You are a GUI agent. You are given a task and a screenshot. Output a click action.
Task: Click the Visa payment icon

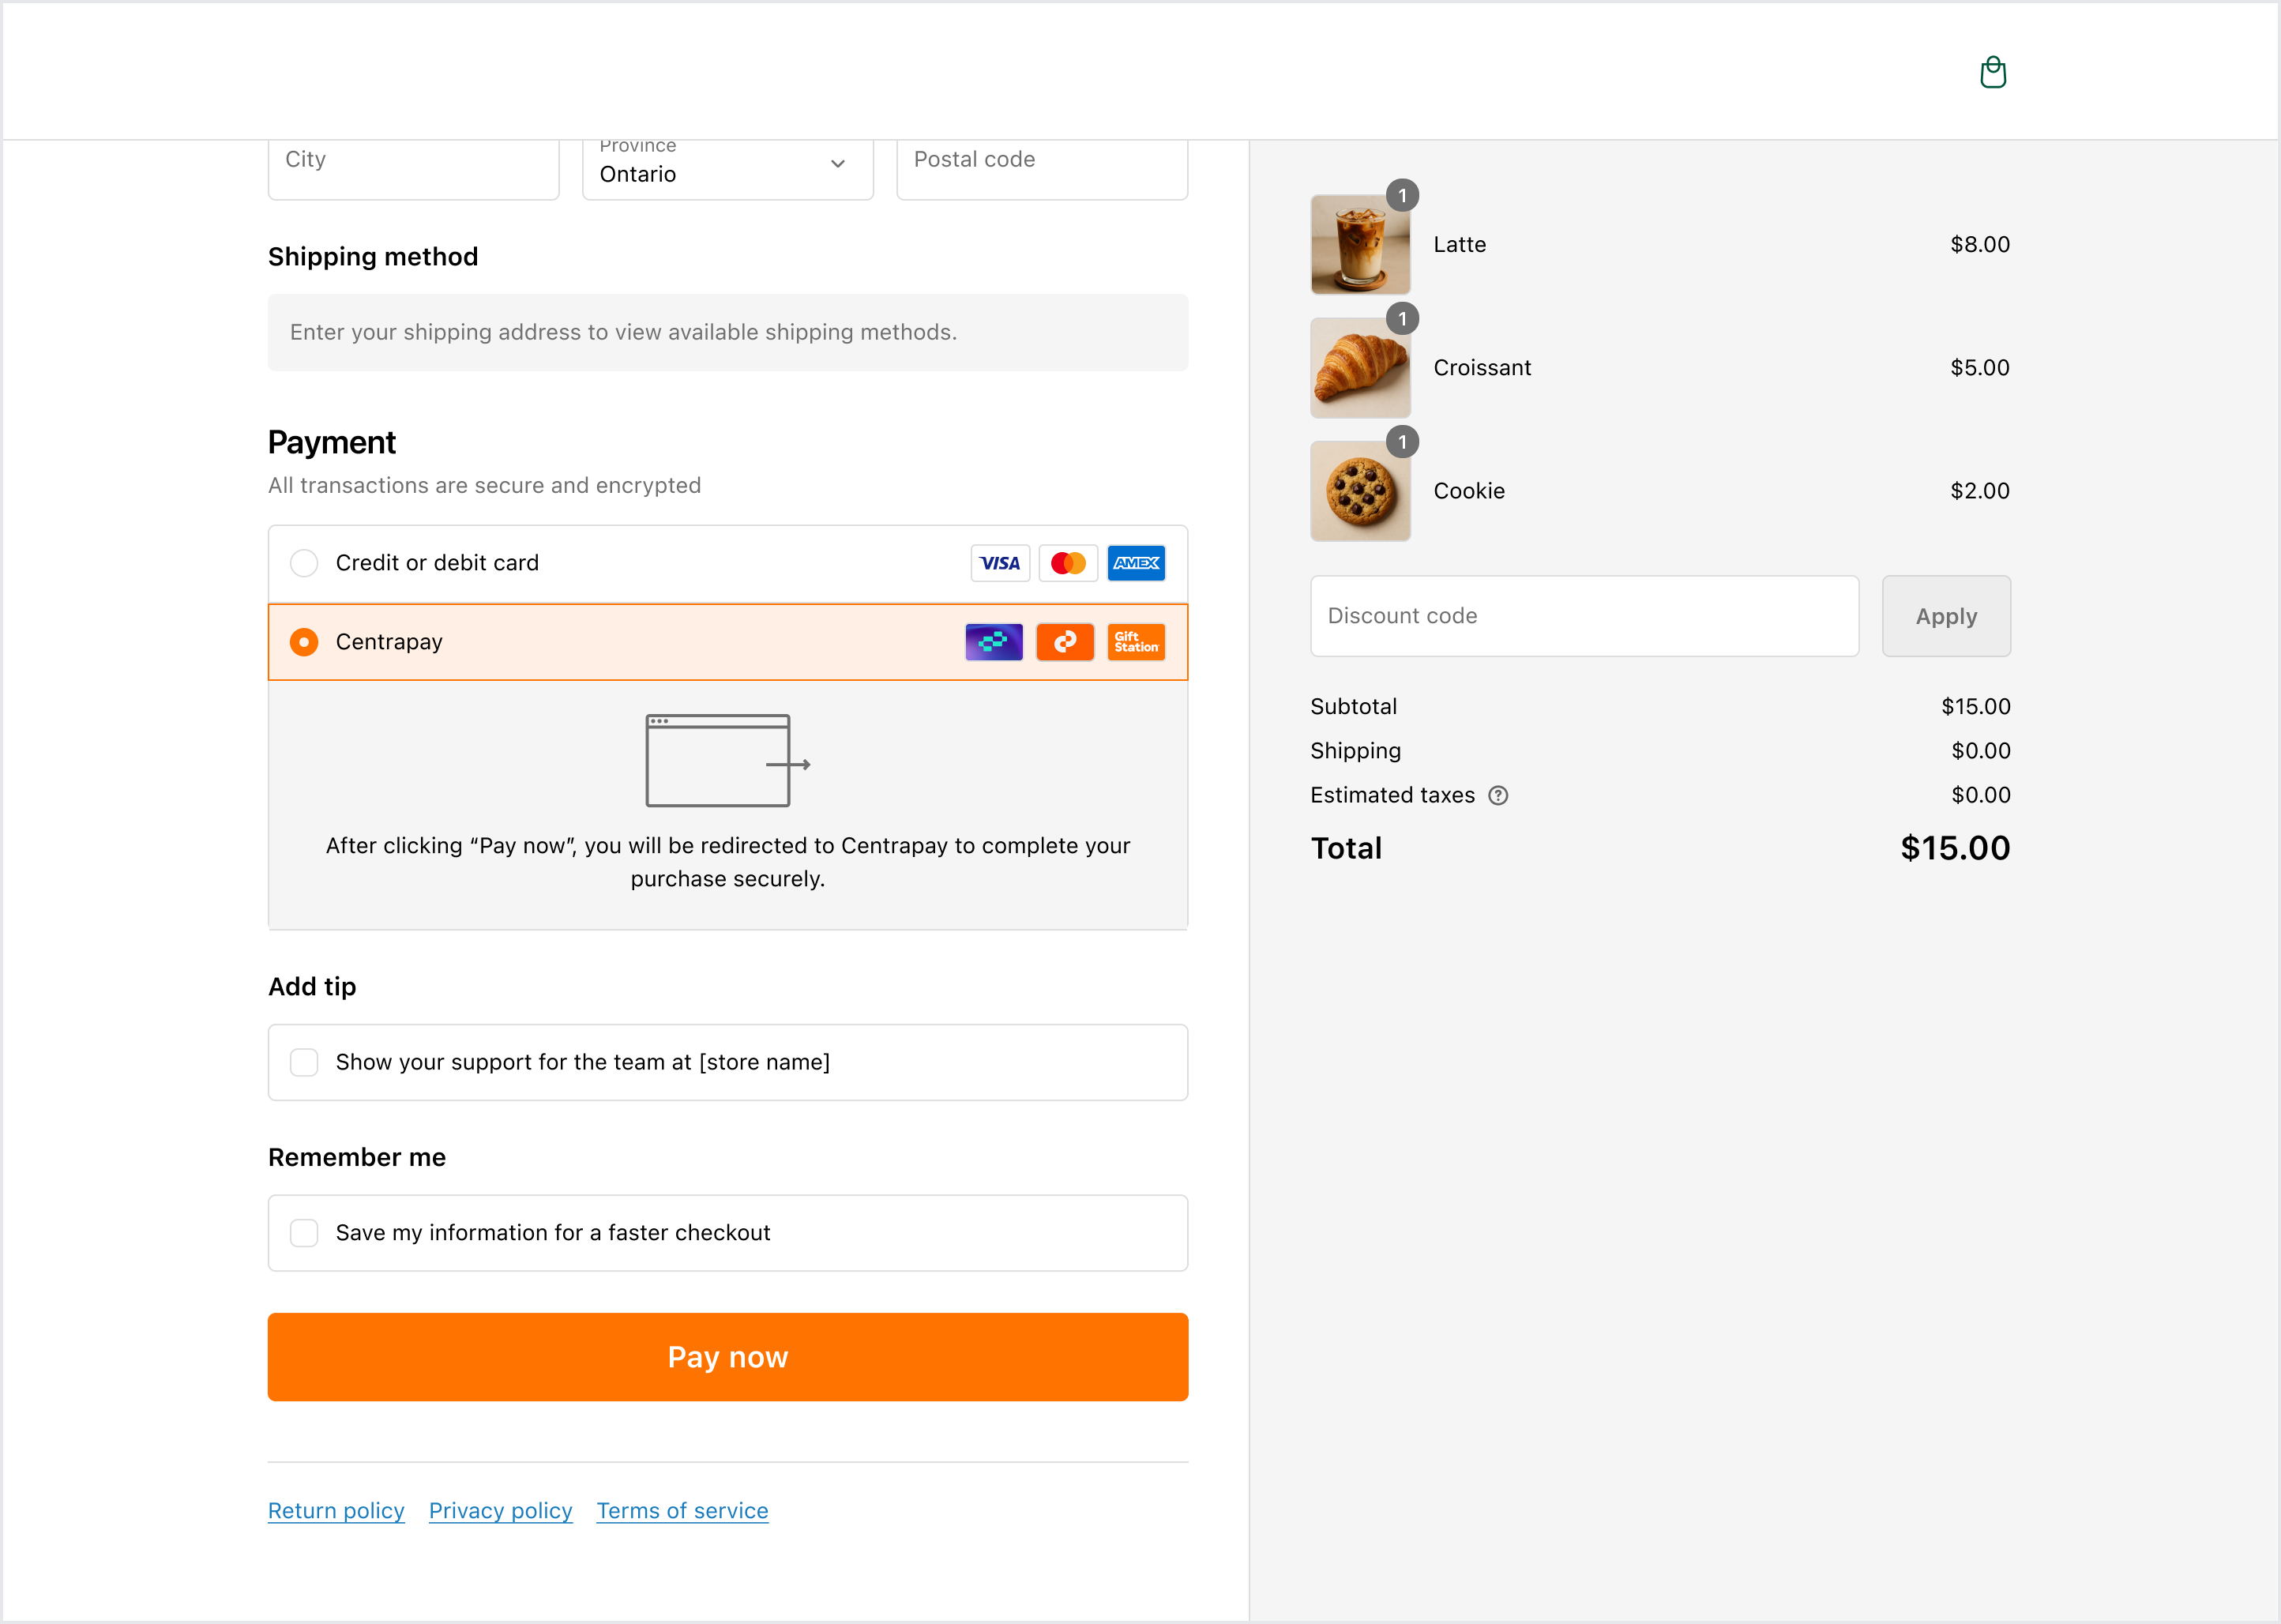point(999,562)
